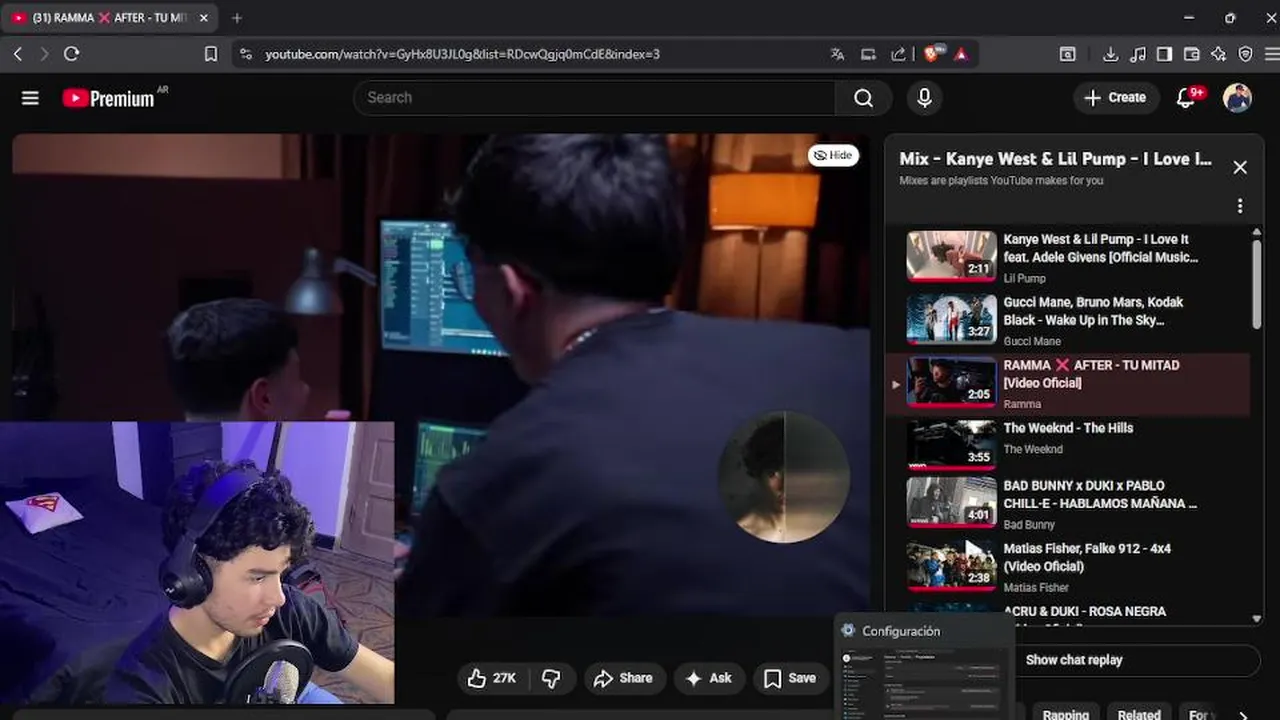
Task: Like the video with 27K likes
Action: [492, 678]
